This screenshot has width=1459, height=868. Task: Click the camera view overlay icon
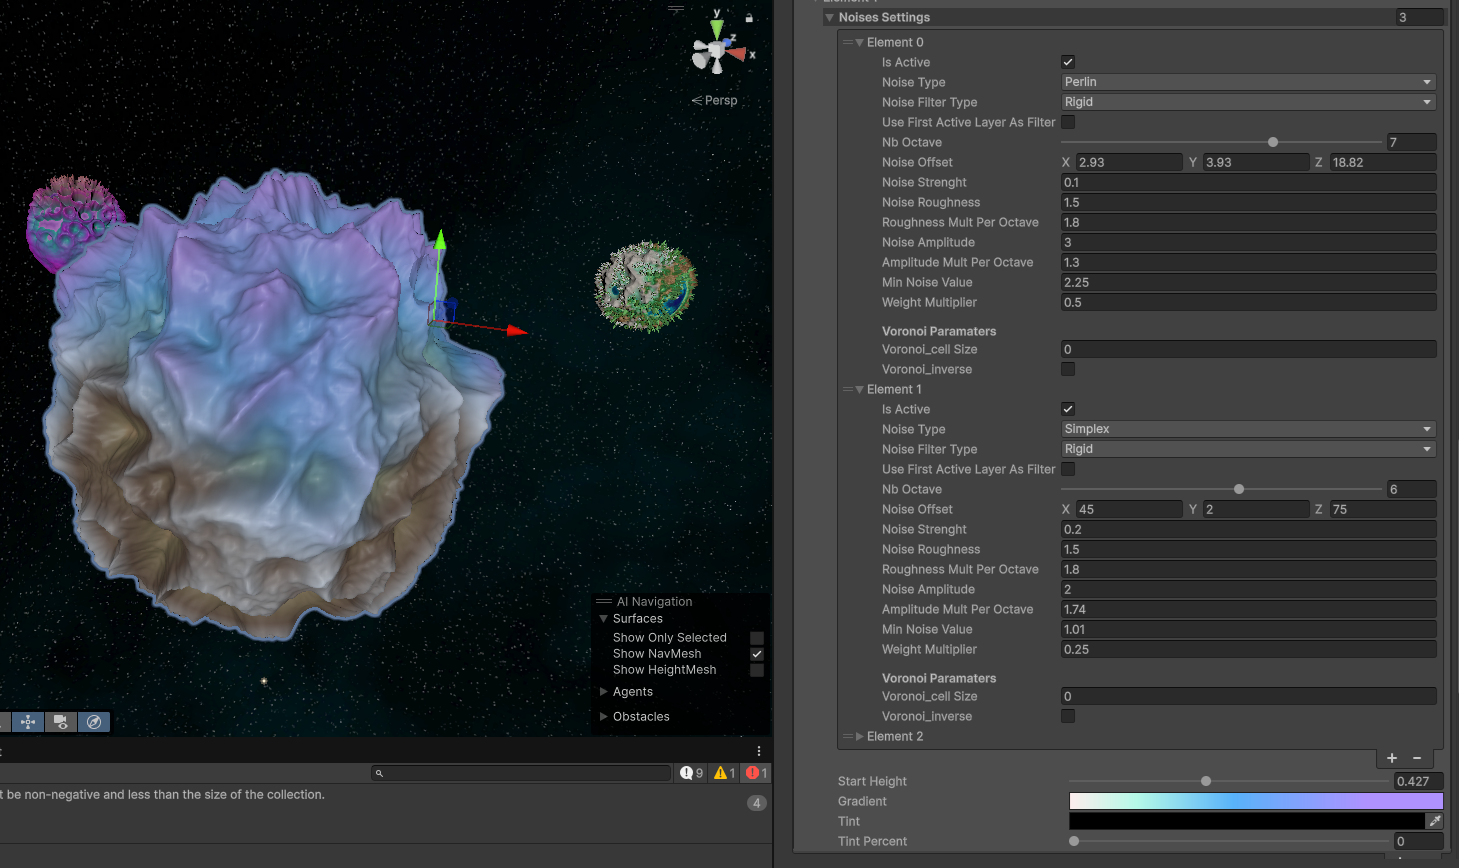pyautogui.click(x=61, y=722)
